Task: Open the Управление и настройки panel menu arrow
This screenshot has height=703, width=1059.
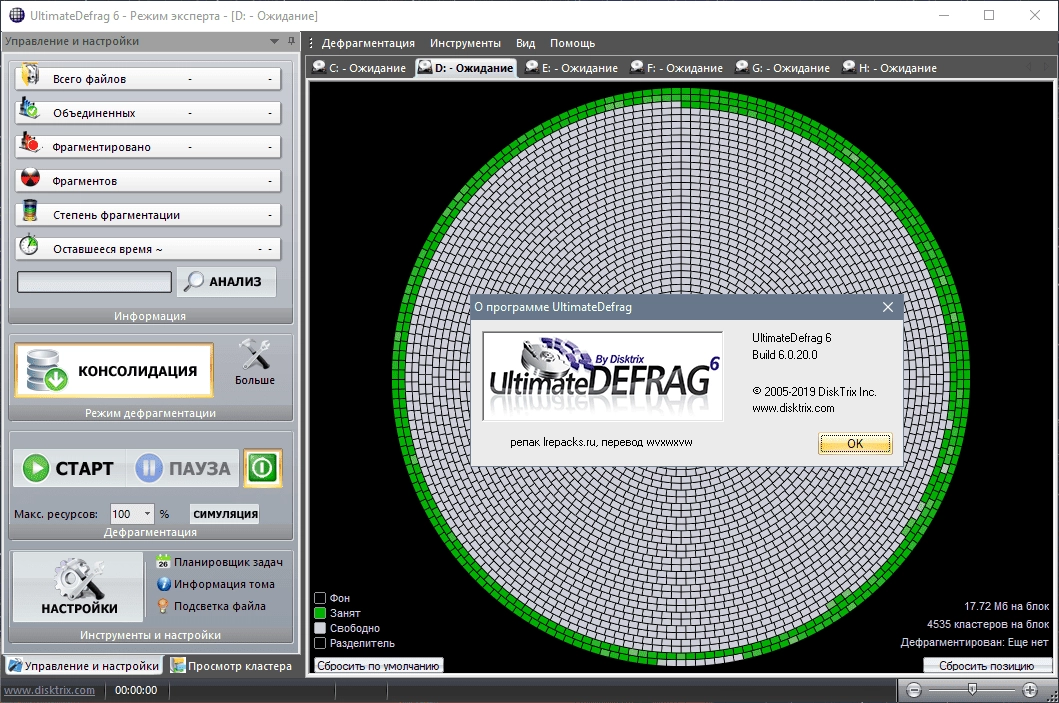Action: (274, 41)
